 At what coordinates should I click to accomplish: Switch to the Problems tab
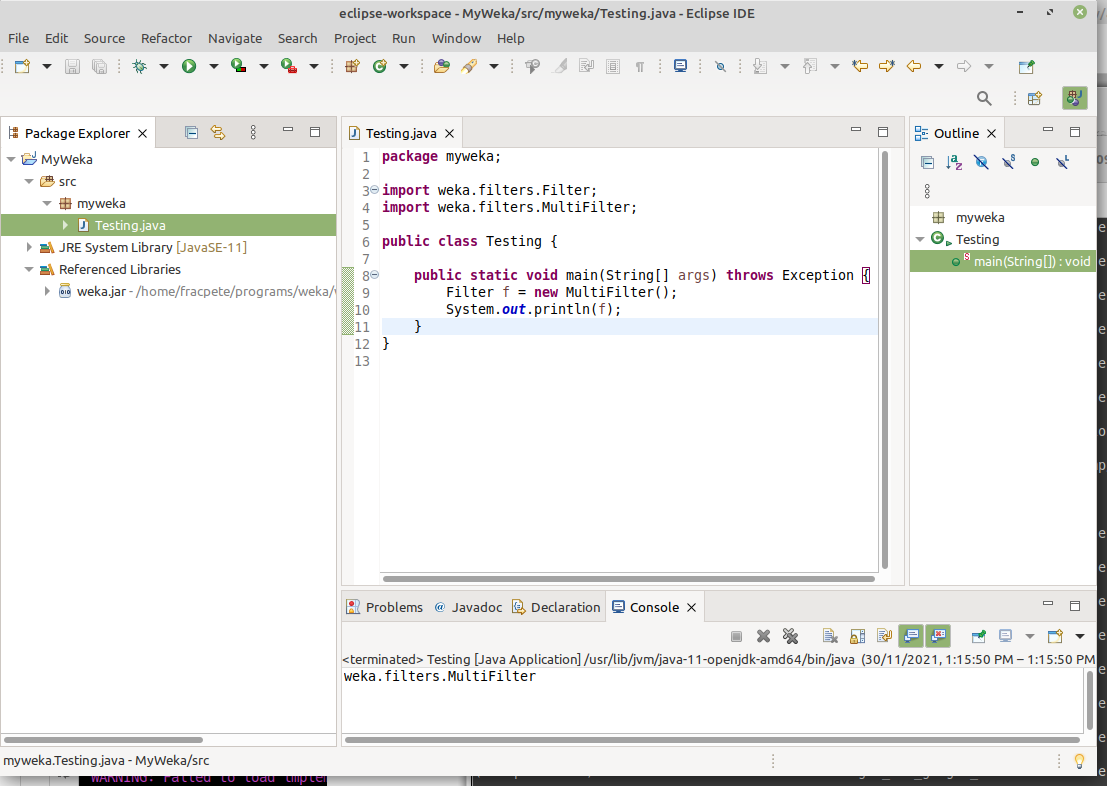click(385, 607)
